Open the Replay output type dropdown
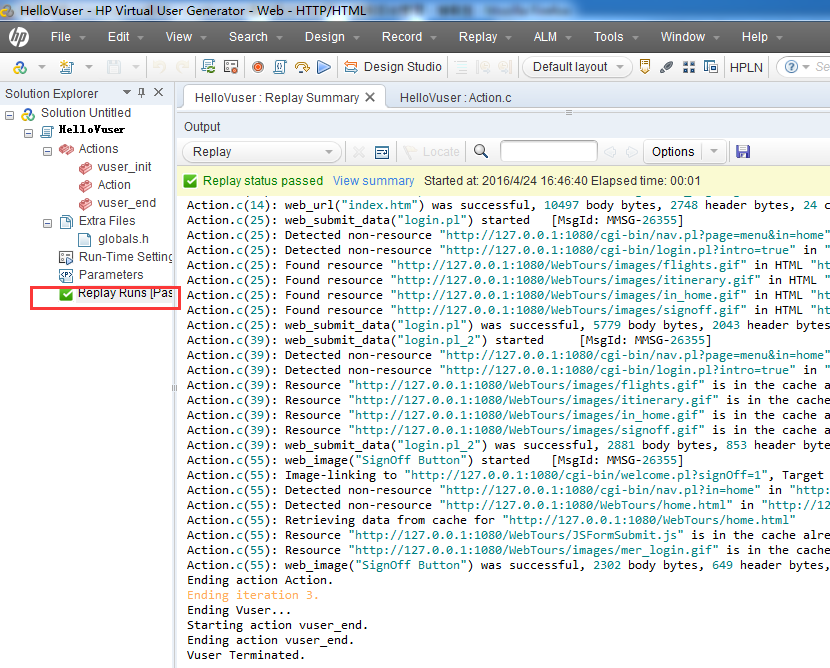 pyautogui.click(x=261, y=152)
